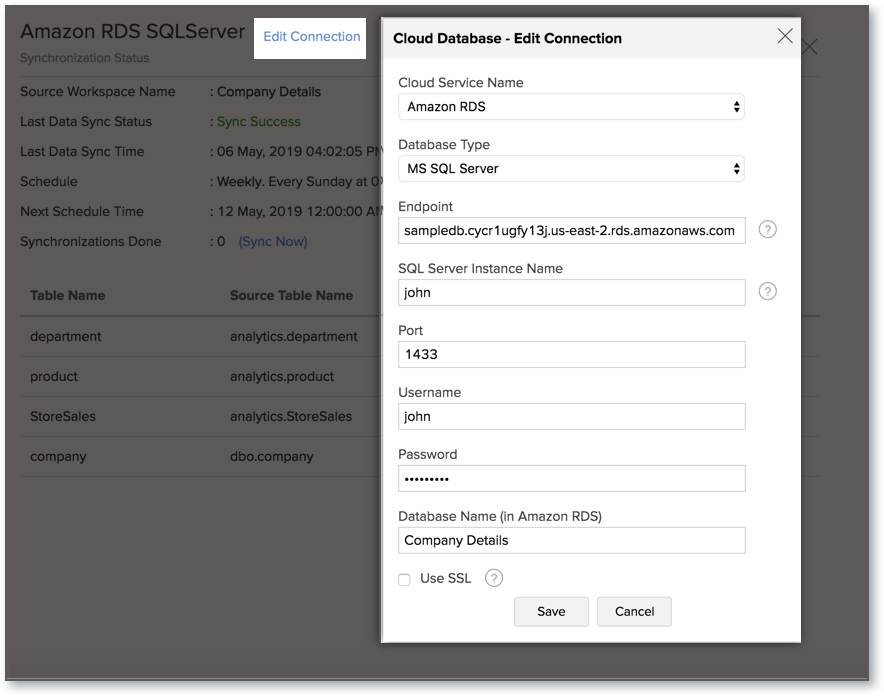The width and height of the screenshot is (884, 696).
Task: Close the Synchronization Status background window
Action: pos(810,47)
